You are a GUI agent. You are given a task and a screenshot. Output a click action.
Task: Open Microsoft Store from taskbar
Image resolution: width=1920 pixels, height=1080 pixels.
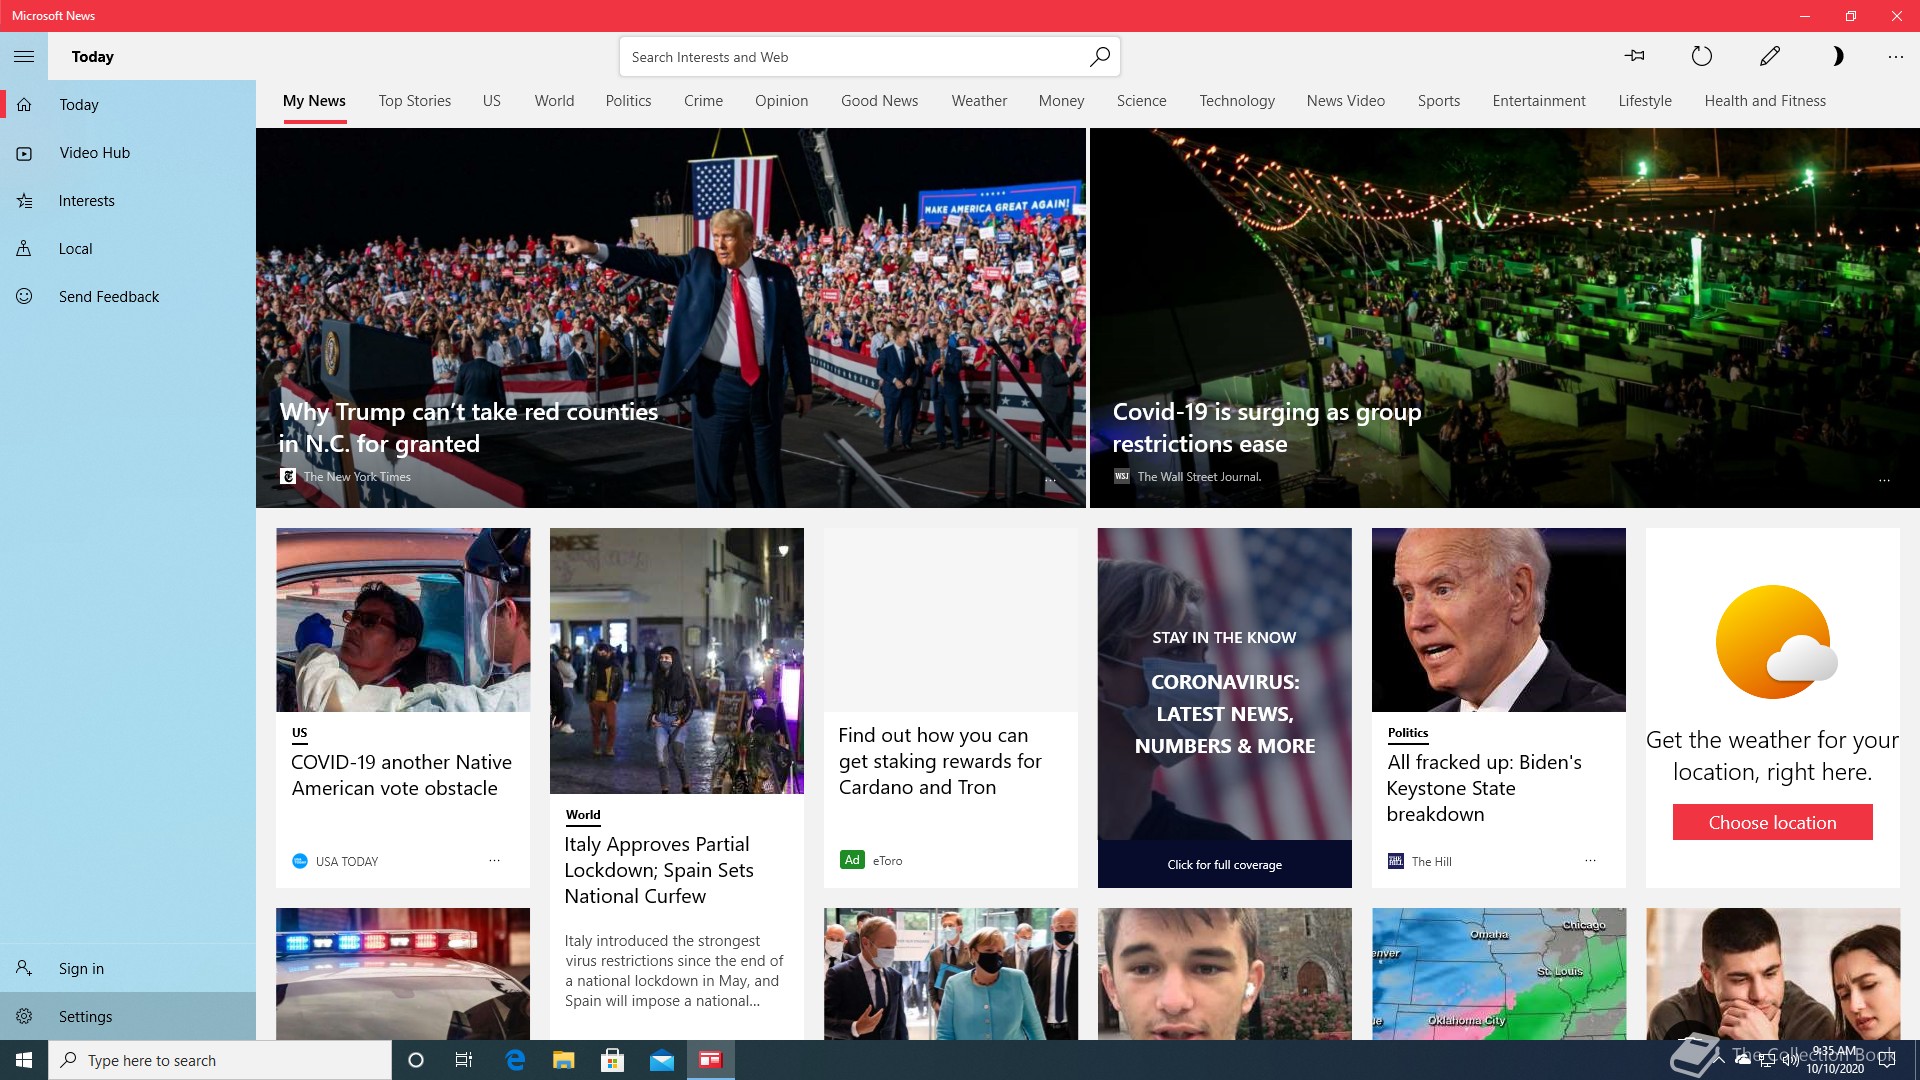tap(612, 1060)
